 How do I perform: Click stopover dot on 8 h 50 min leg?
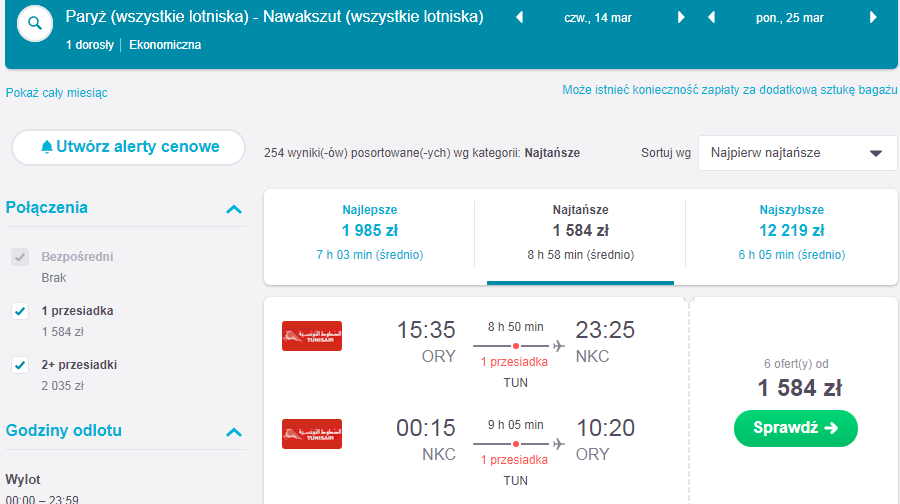click(516, 346)
